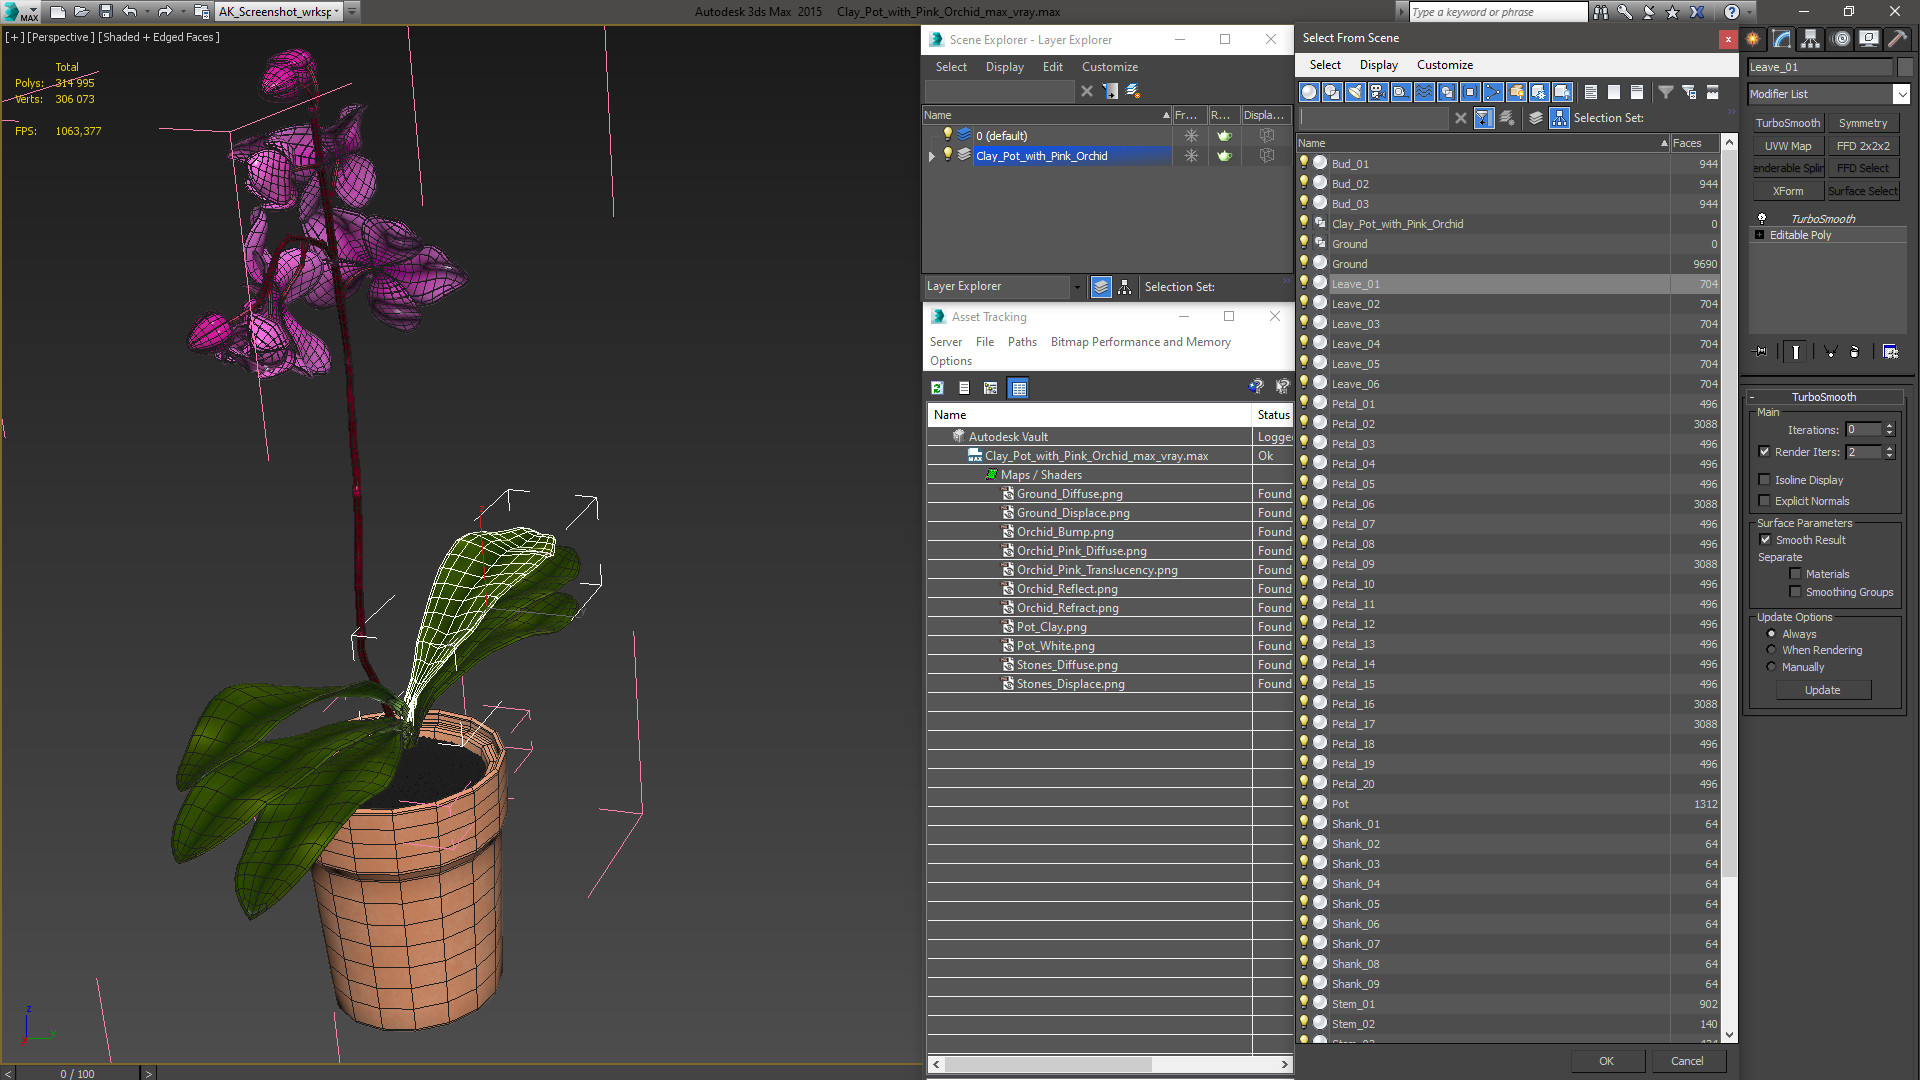The image size is (1920, 1080).
Task: Open Customize menu in Select From Scene
Action: [x=1444, y=65]
